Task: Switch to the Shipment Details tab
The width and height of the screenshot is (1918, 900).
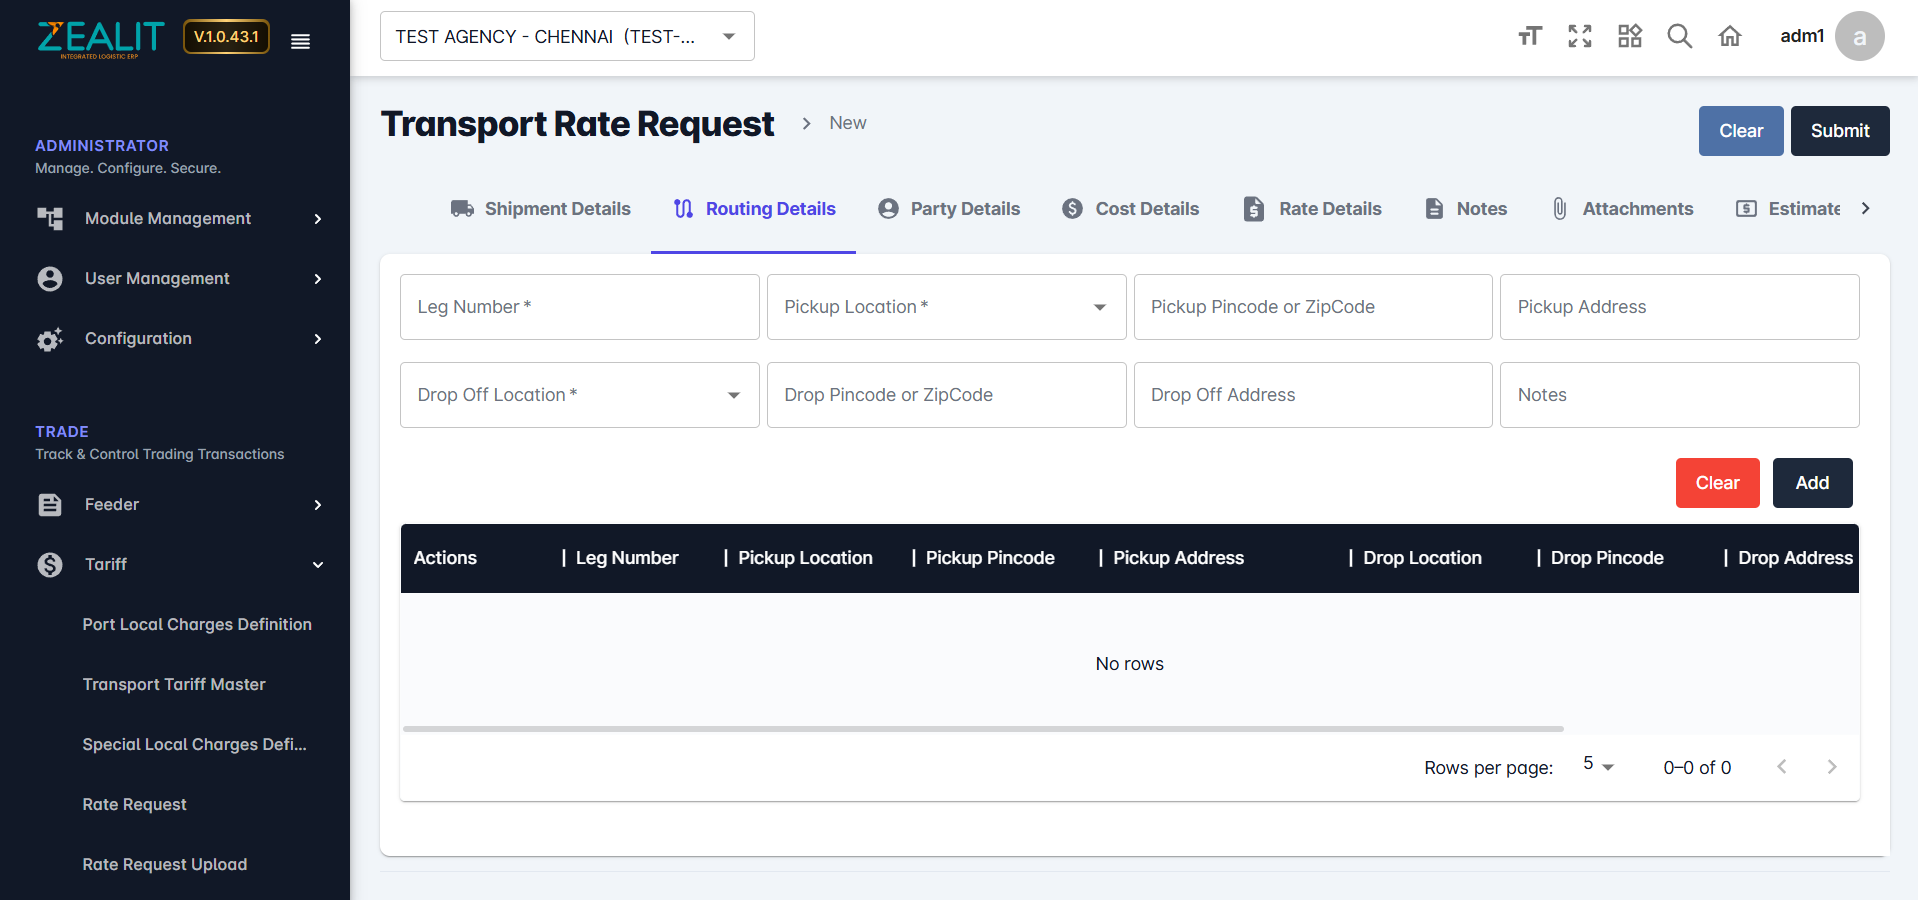Action: 541,209
